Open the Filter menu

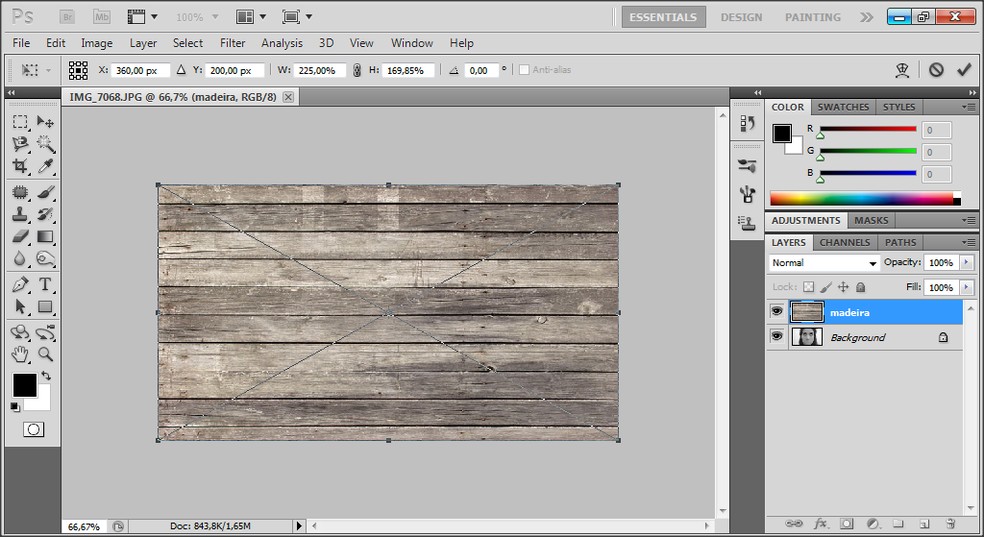click(x=232, y=43)
